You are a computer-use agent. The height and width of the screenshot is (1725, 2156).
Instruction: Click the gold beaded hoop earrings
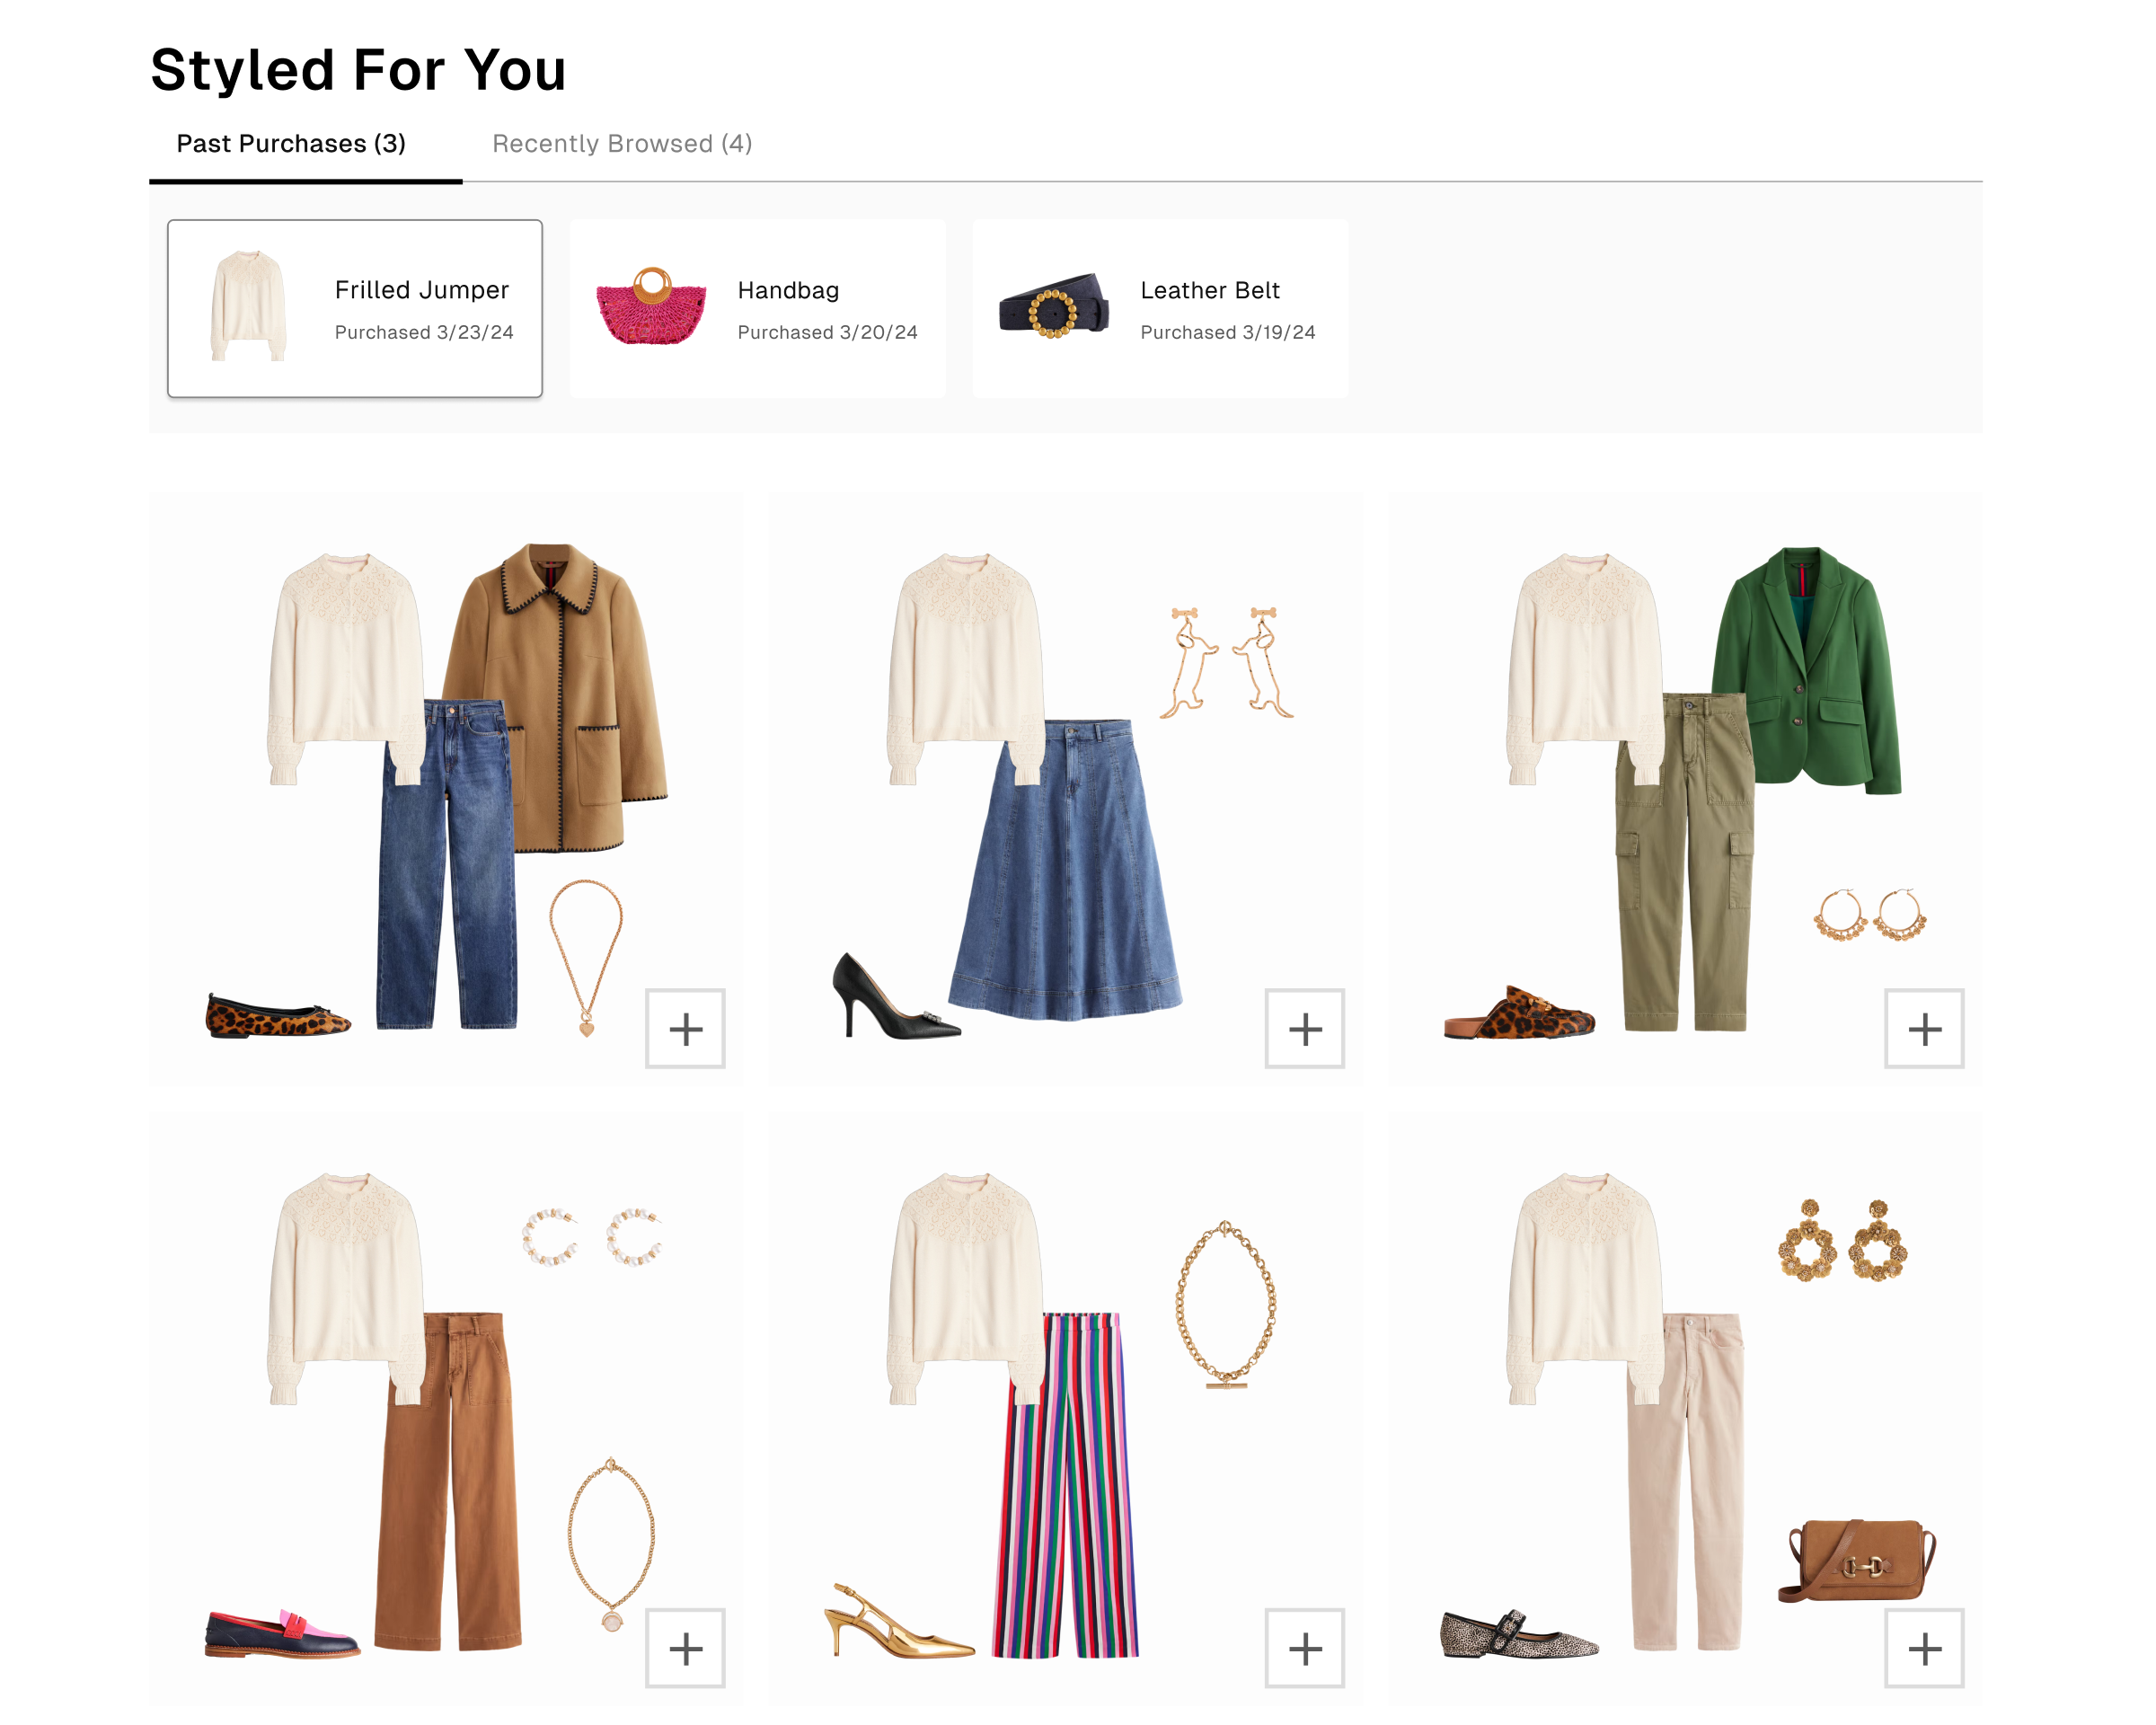(1870, 915)
